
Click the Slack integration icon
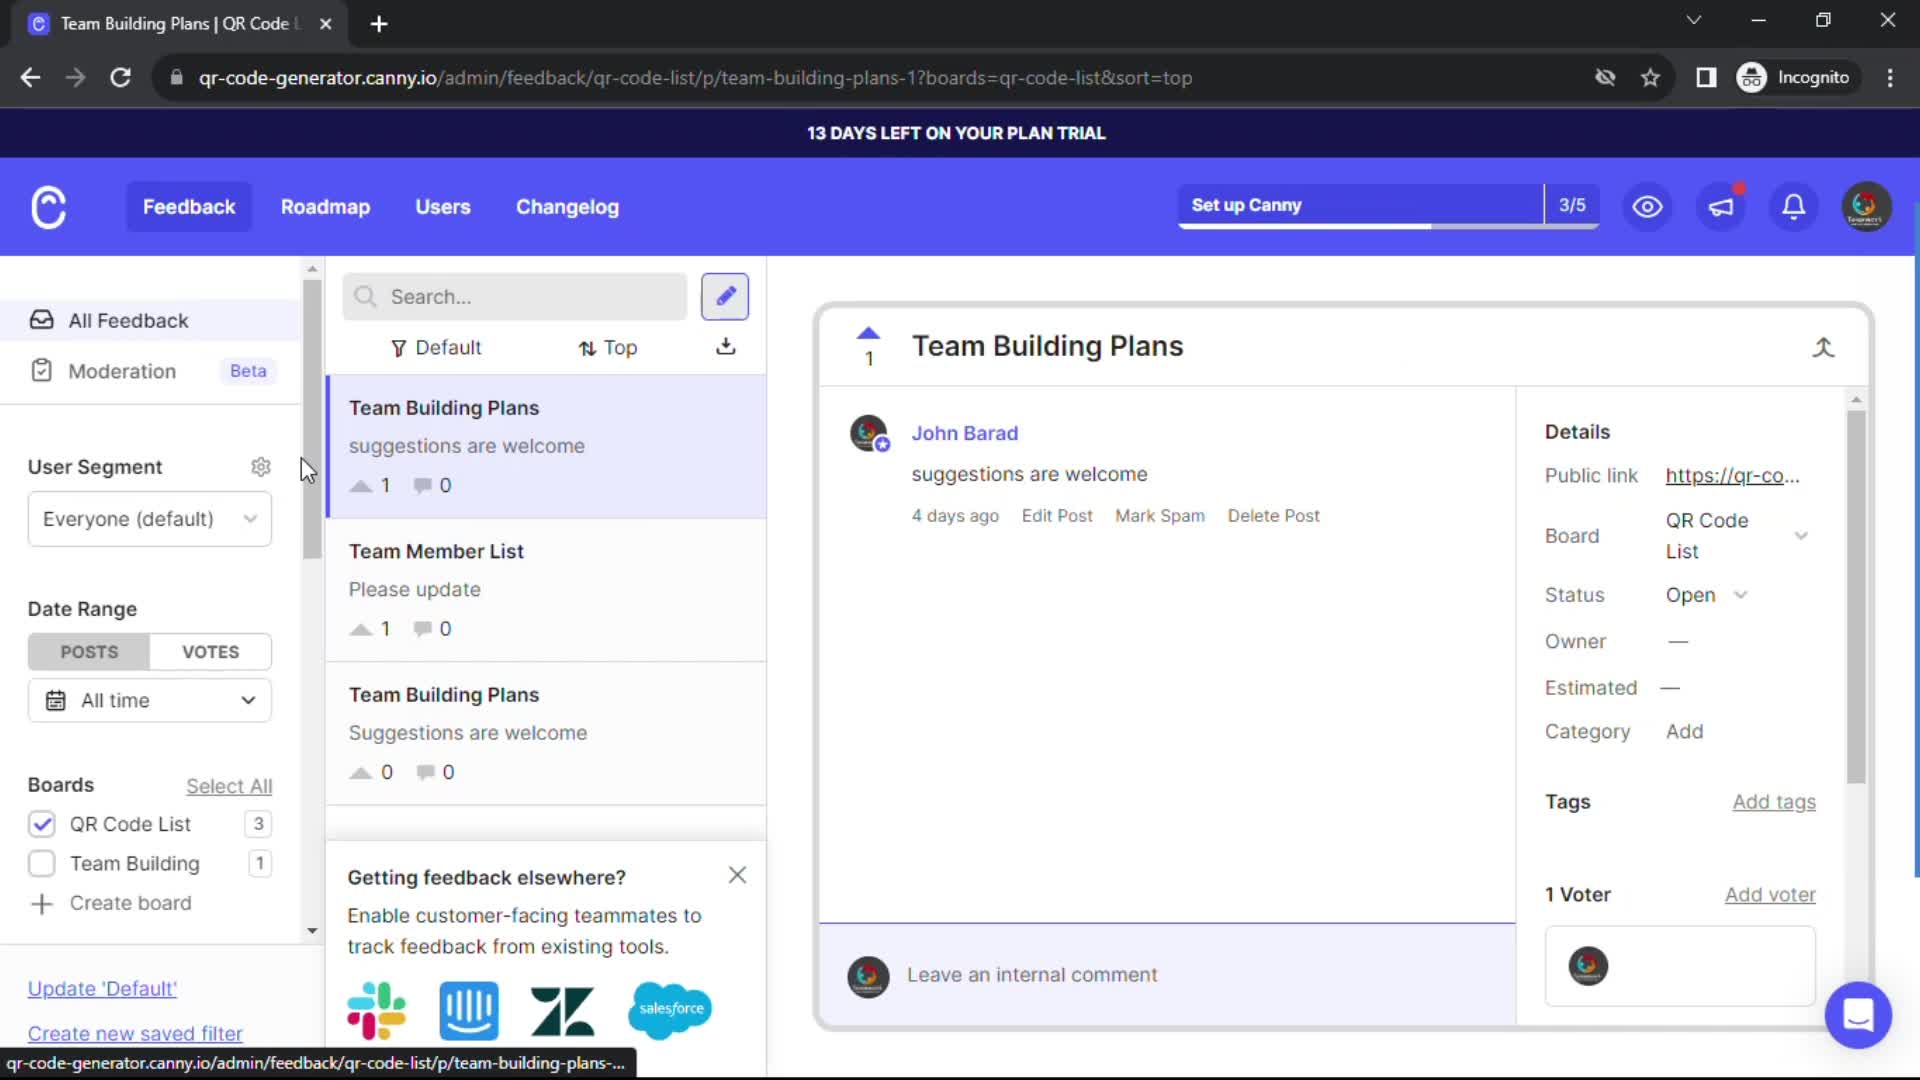tap(376, 1010)
